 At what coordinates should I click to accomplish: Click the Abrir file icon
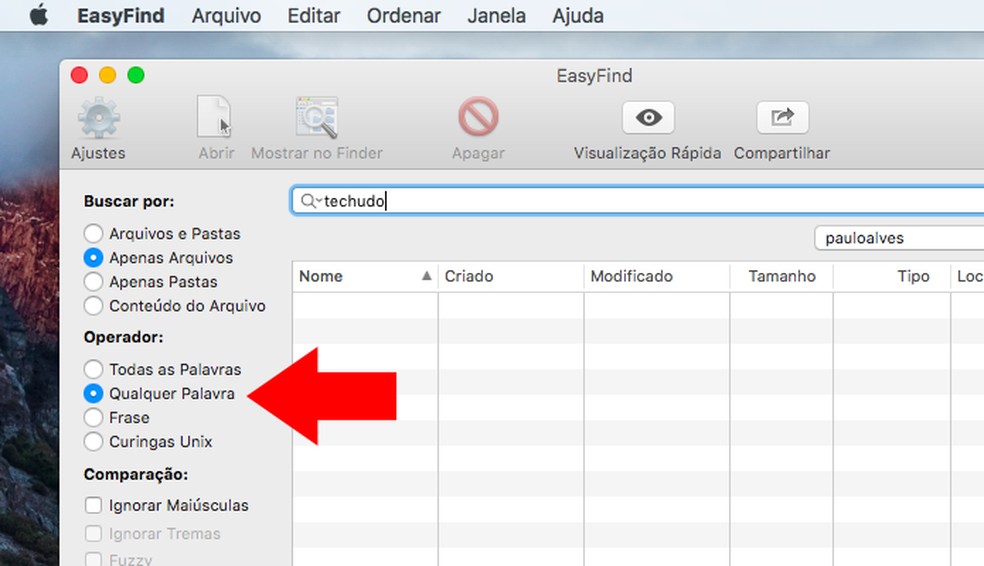215,117
